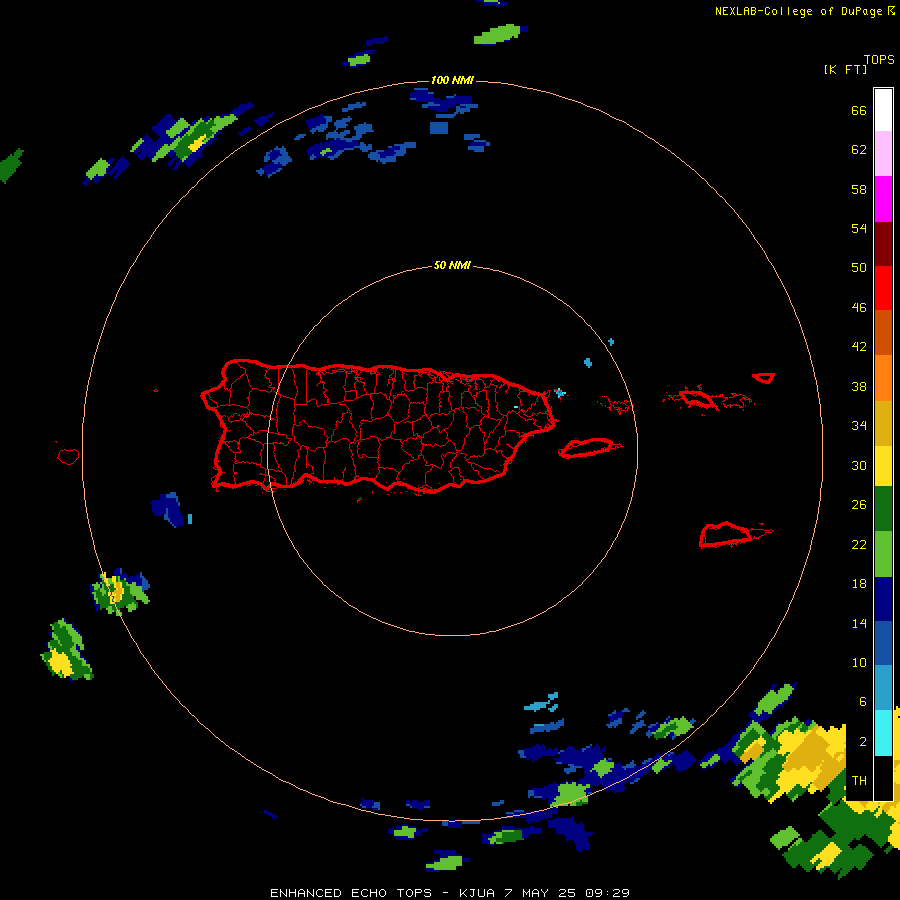Click the NEXLAB-College of DuPage credit text

[804, 11]
